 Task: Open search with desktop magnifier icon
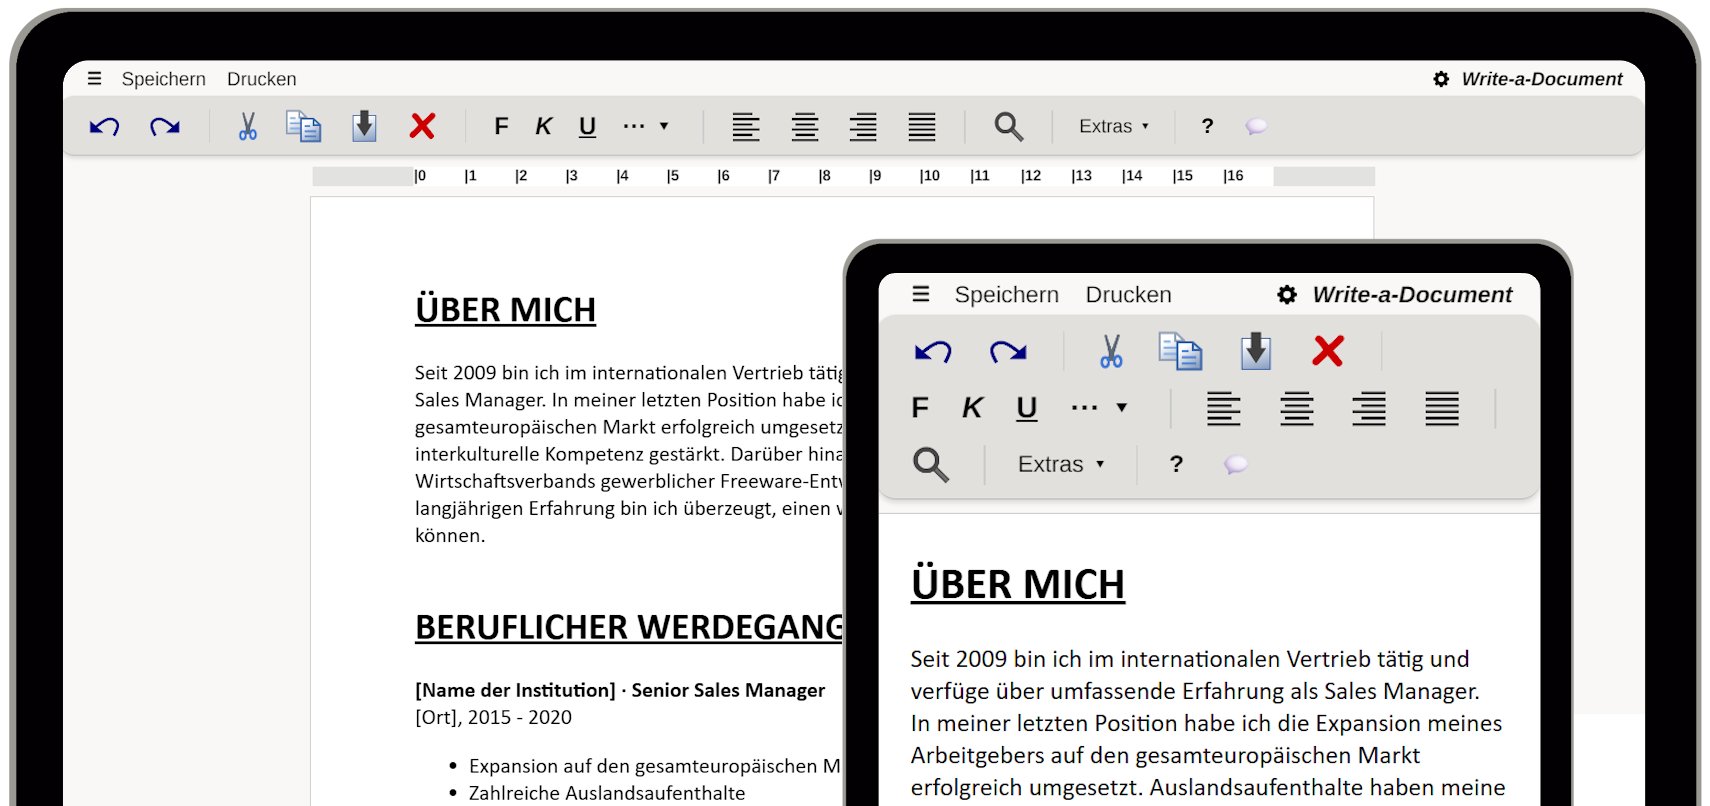click(x=1008, y=127)
